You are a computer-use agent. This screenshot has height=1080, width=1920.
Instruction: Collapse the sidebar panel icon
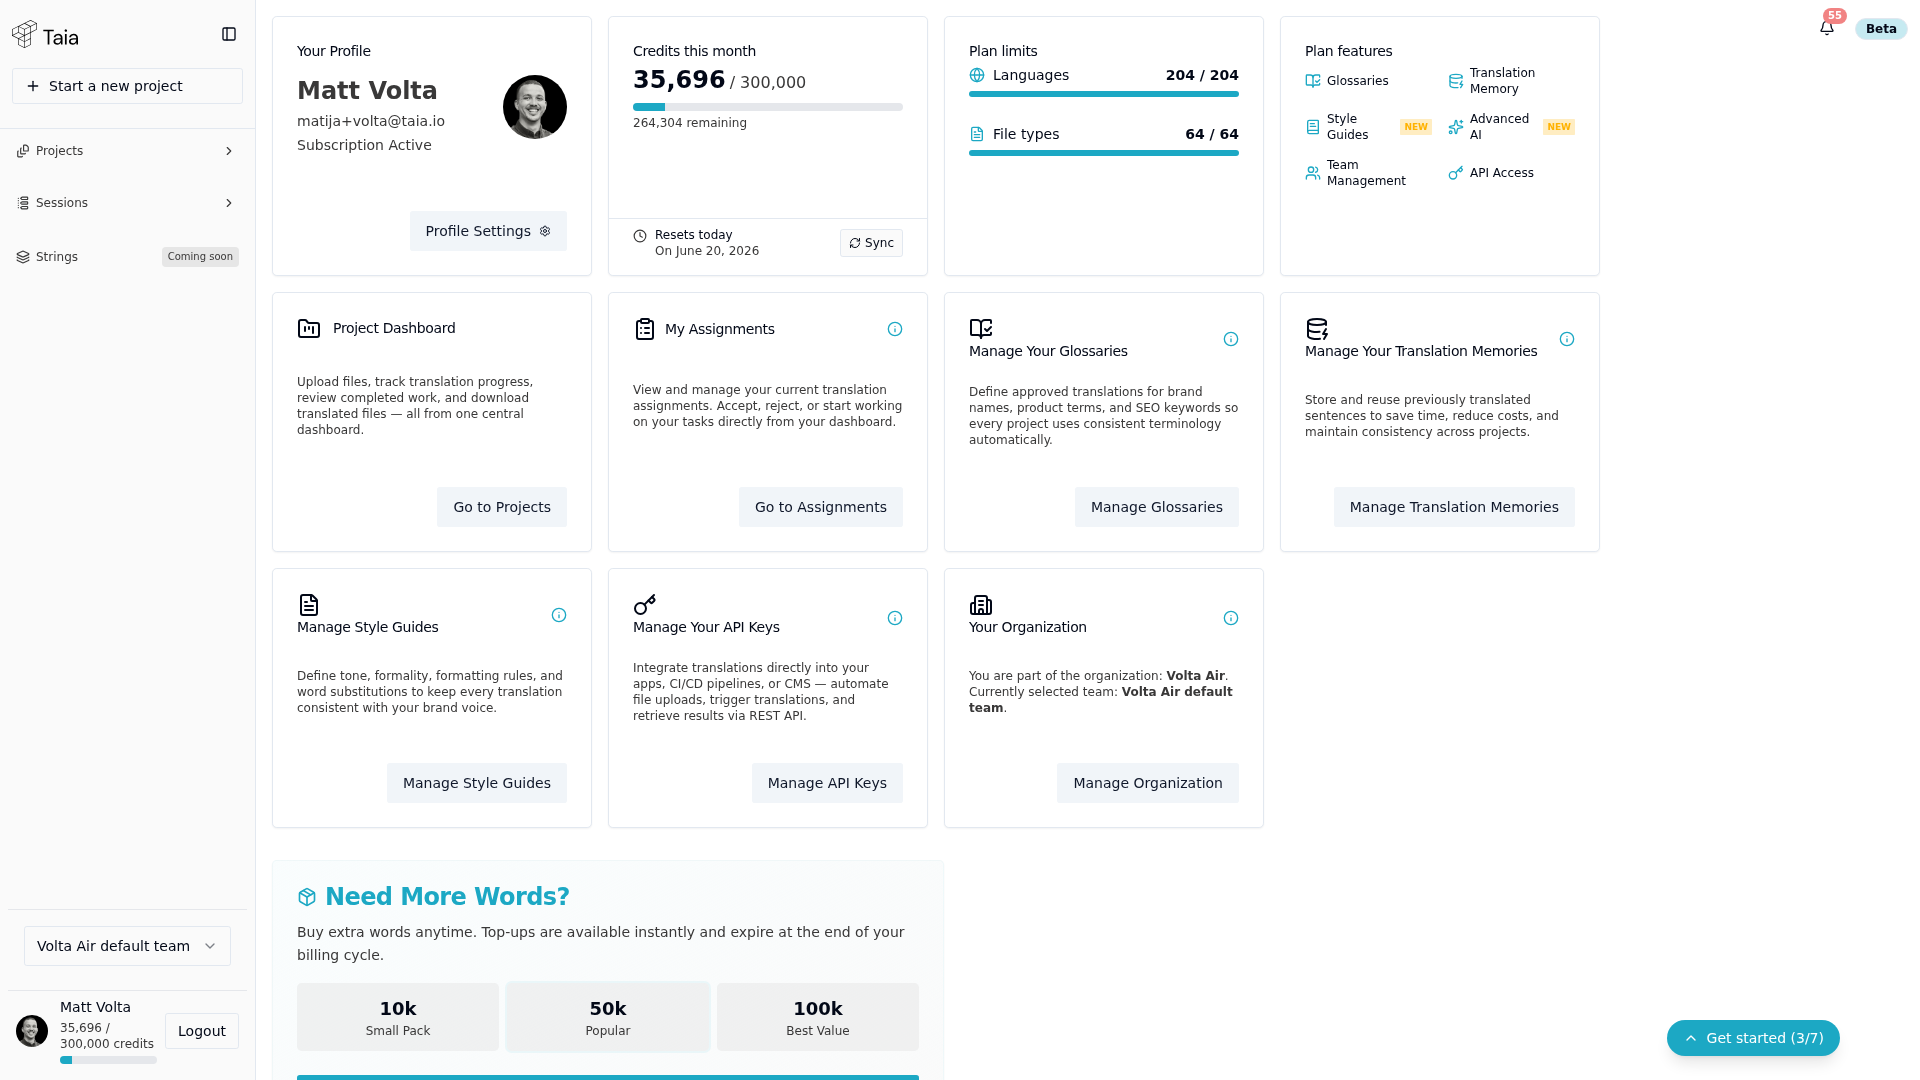click(229, 34)
